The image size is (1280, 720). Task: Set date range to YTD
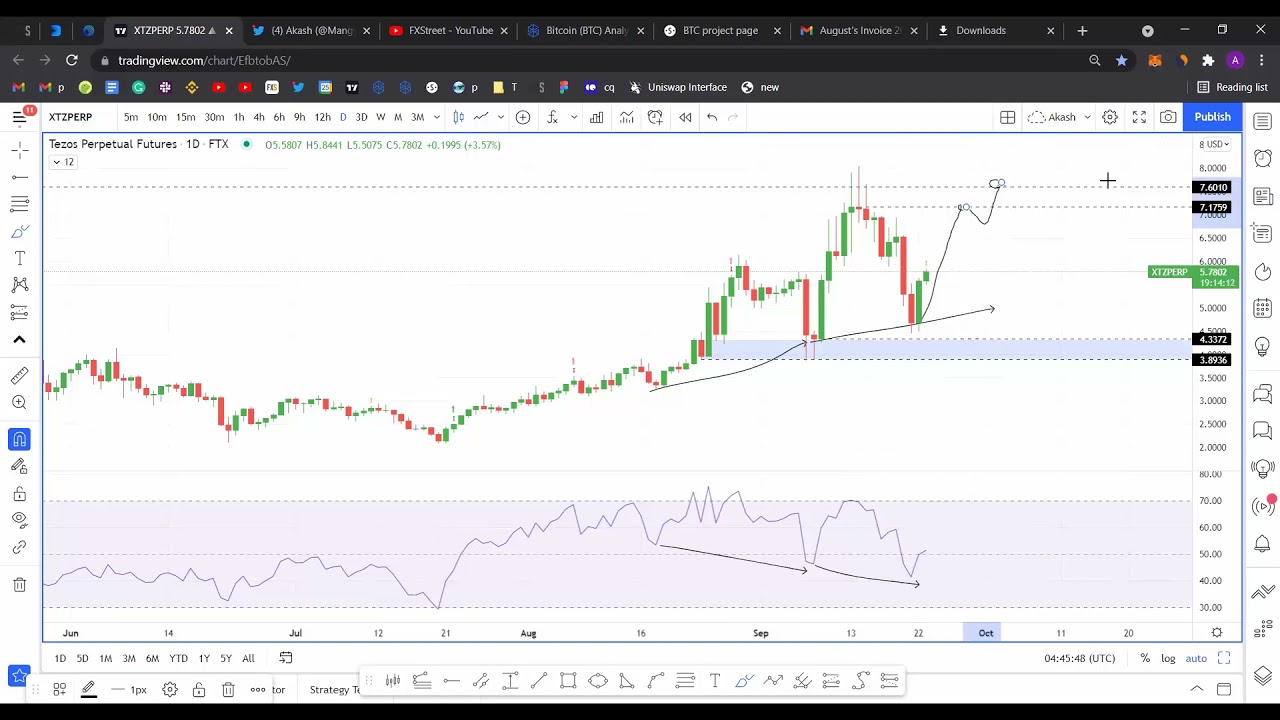coord(178,658)
